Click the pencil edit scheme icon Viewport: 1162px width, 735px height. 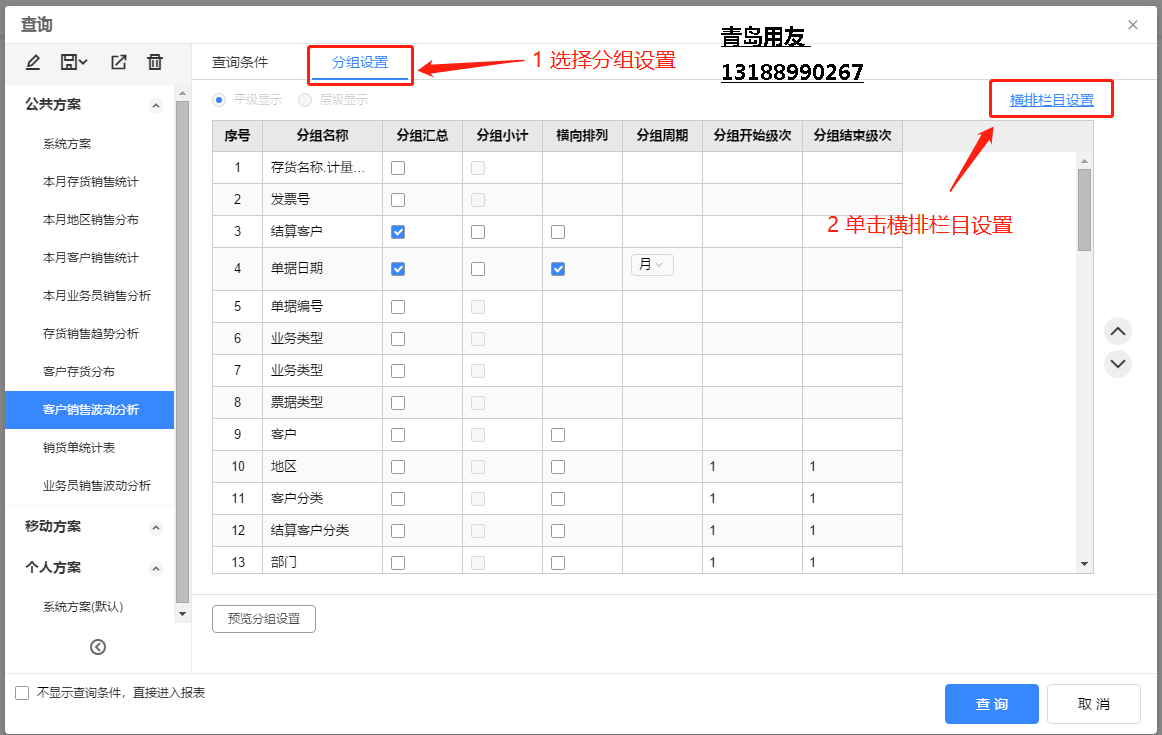tap(33, 63)
